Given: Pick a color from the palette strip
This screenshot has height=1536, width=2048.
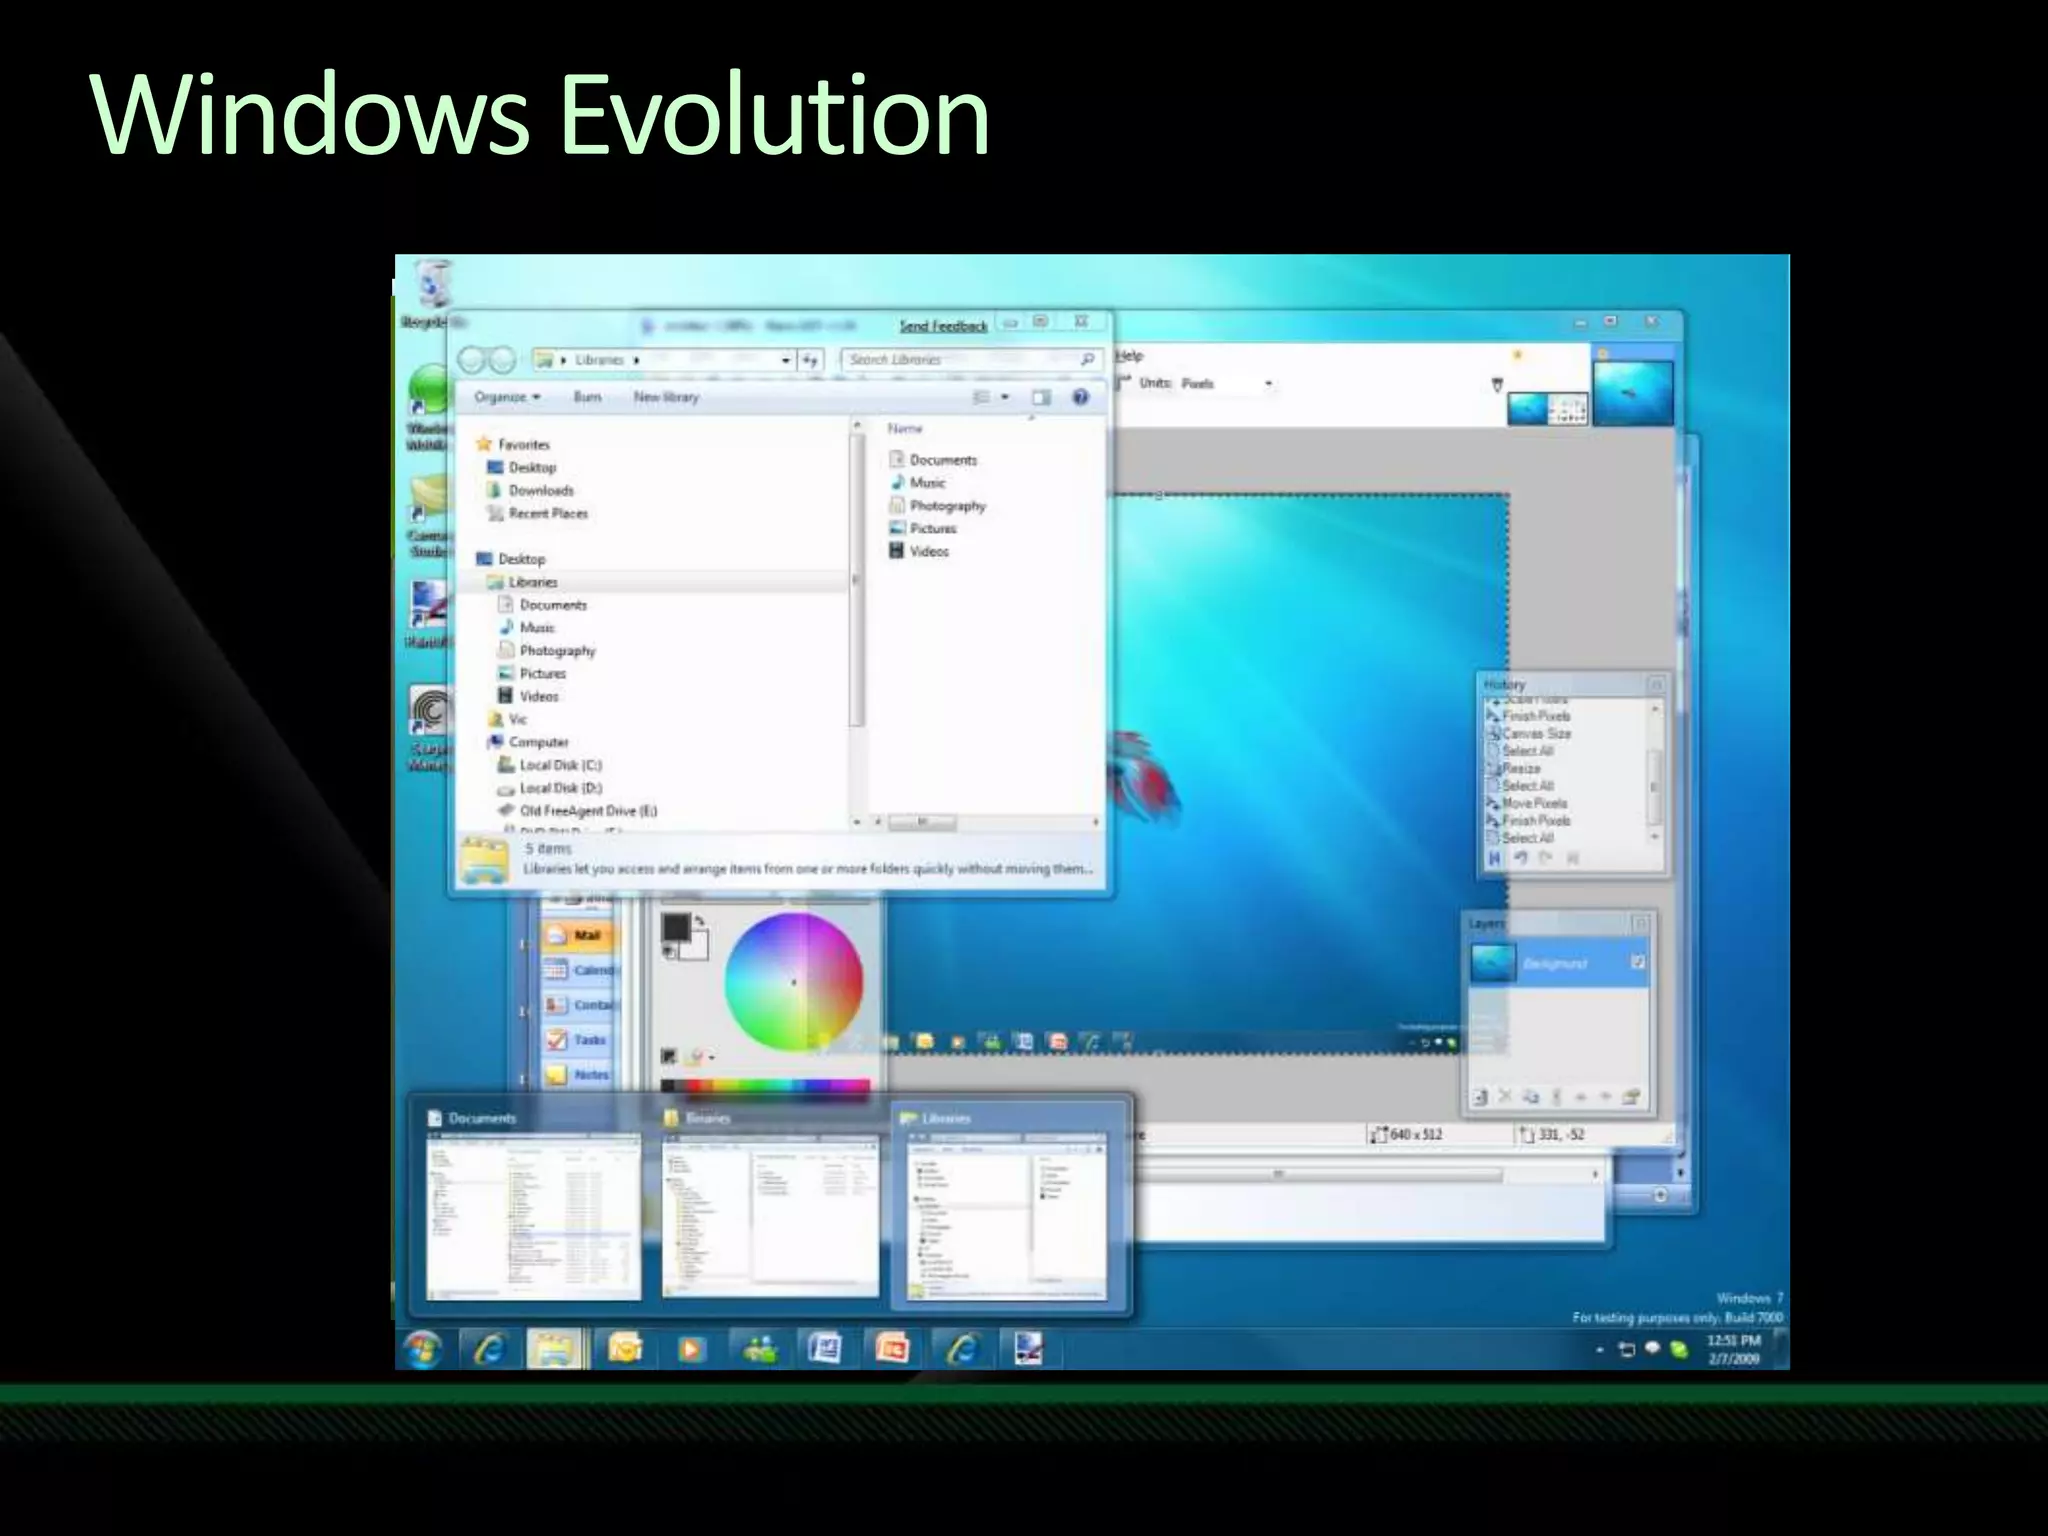Looking at the screenshot, I should point(765,1086).
